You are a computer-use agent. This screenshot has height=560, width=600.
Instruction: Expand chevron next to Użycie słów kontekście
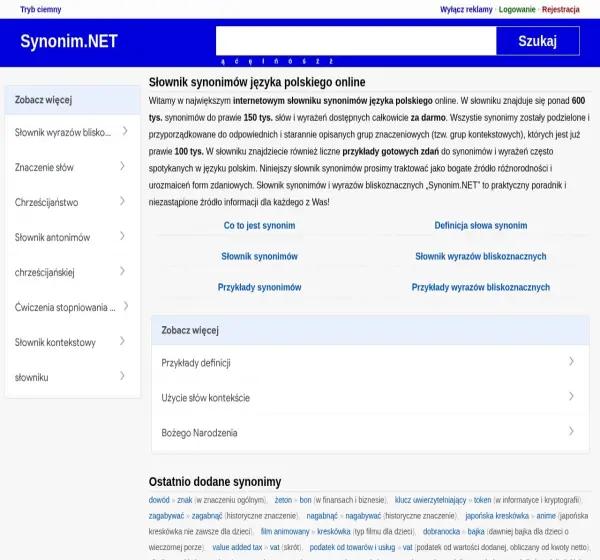pyautogui.click(x=571, y=396)
